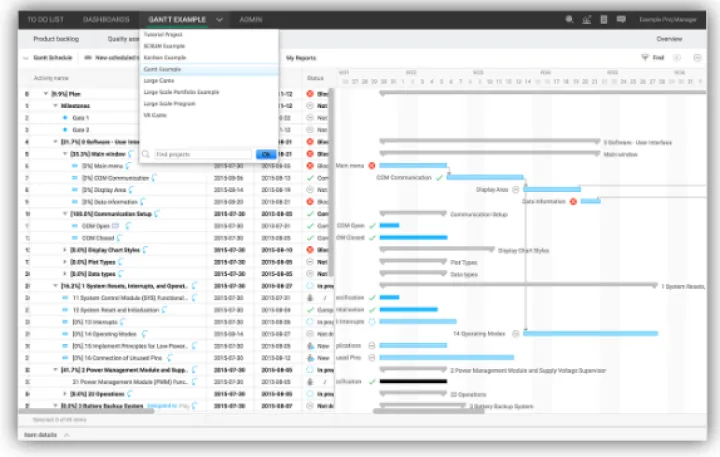Open the Gantt Example project dropdown arrow
The height and width of the screenshot is (457, 720).
pyautogui.click(x=219, y=19)
